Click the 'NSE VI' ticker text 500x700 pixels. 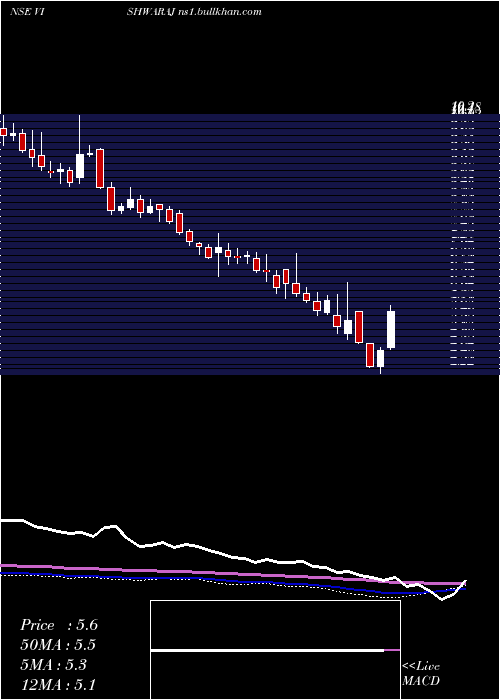pos(26,12)
